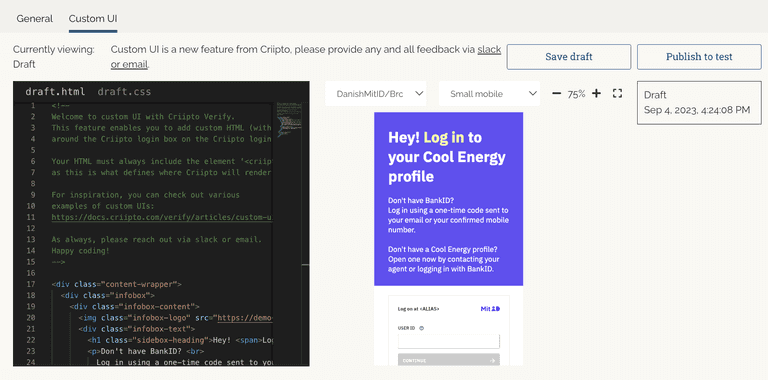The width and height of the screenshot is (768, 380).
Task: Click line 2 'Welcome to custom UI' comment
Action: [143, 117]
